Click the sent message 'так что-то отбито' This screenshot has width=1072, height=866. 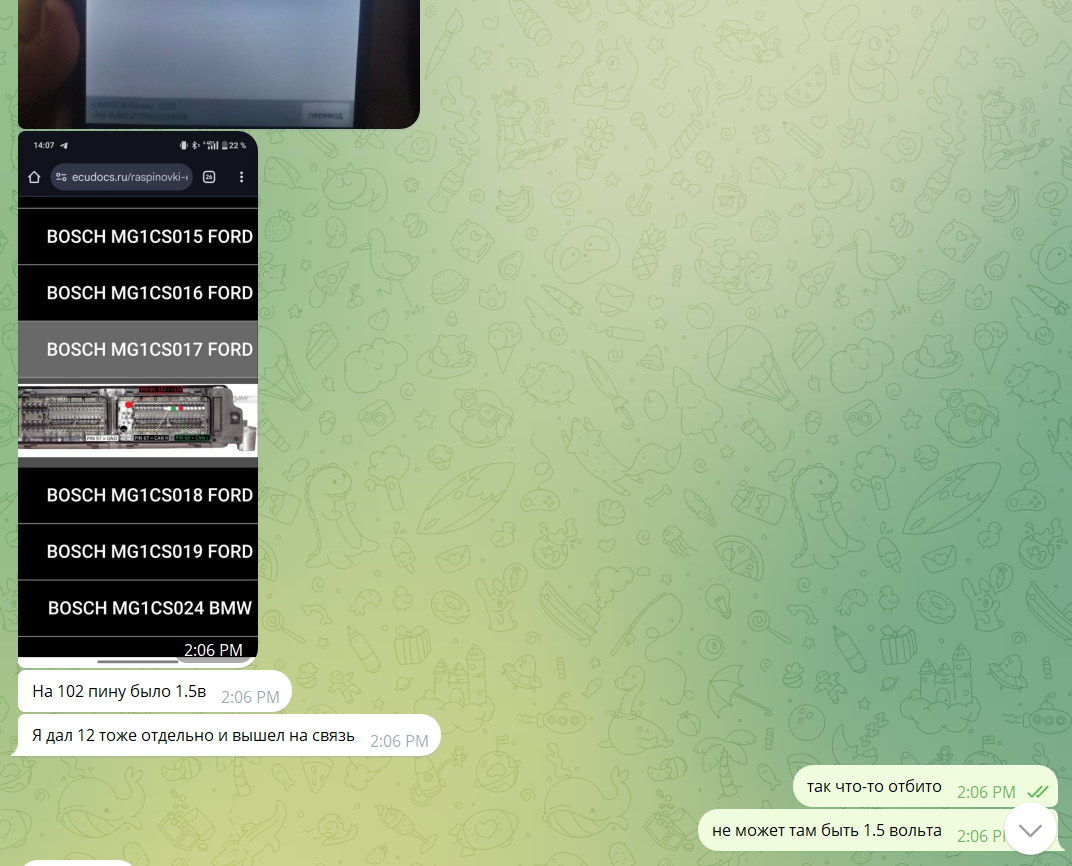[874, 787]
